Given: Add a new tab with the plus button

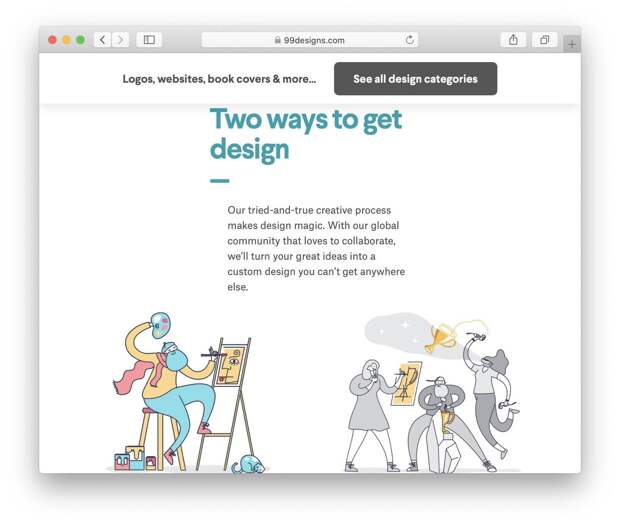Looking at the screenshot, I should click(x=572, y=44).
